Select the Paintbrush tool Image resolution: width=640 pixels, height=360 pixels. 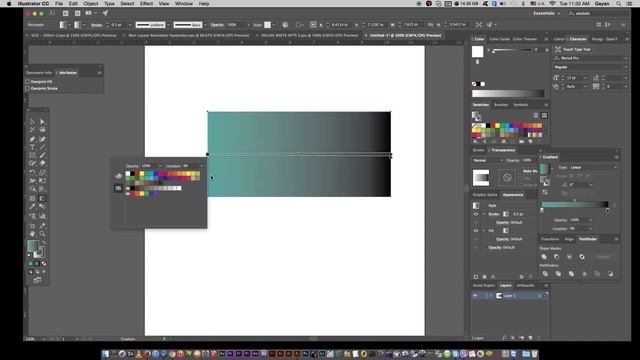(x=42, y=156)
